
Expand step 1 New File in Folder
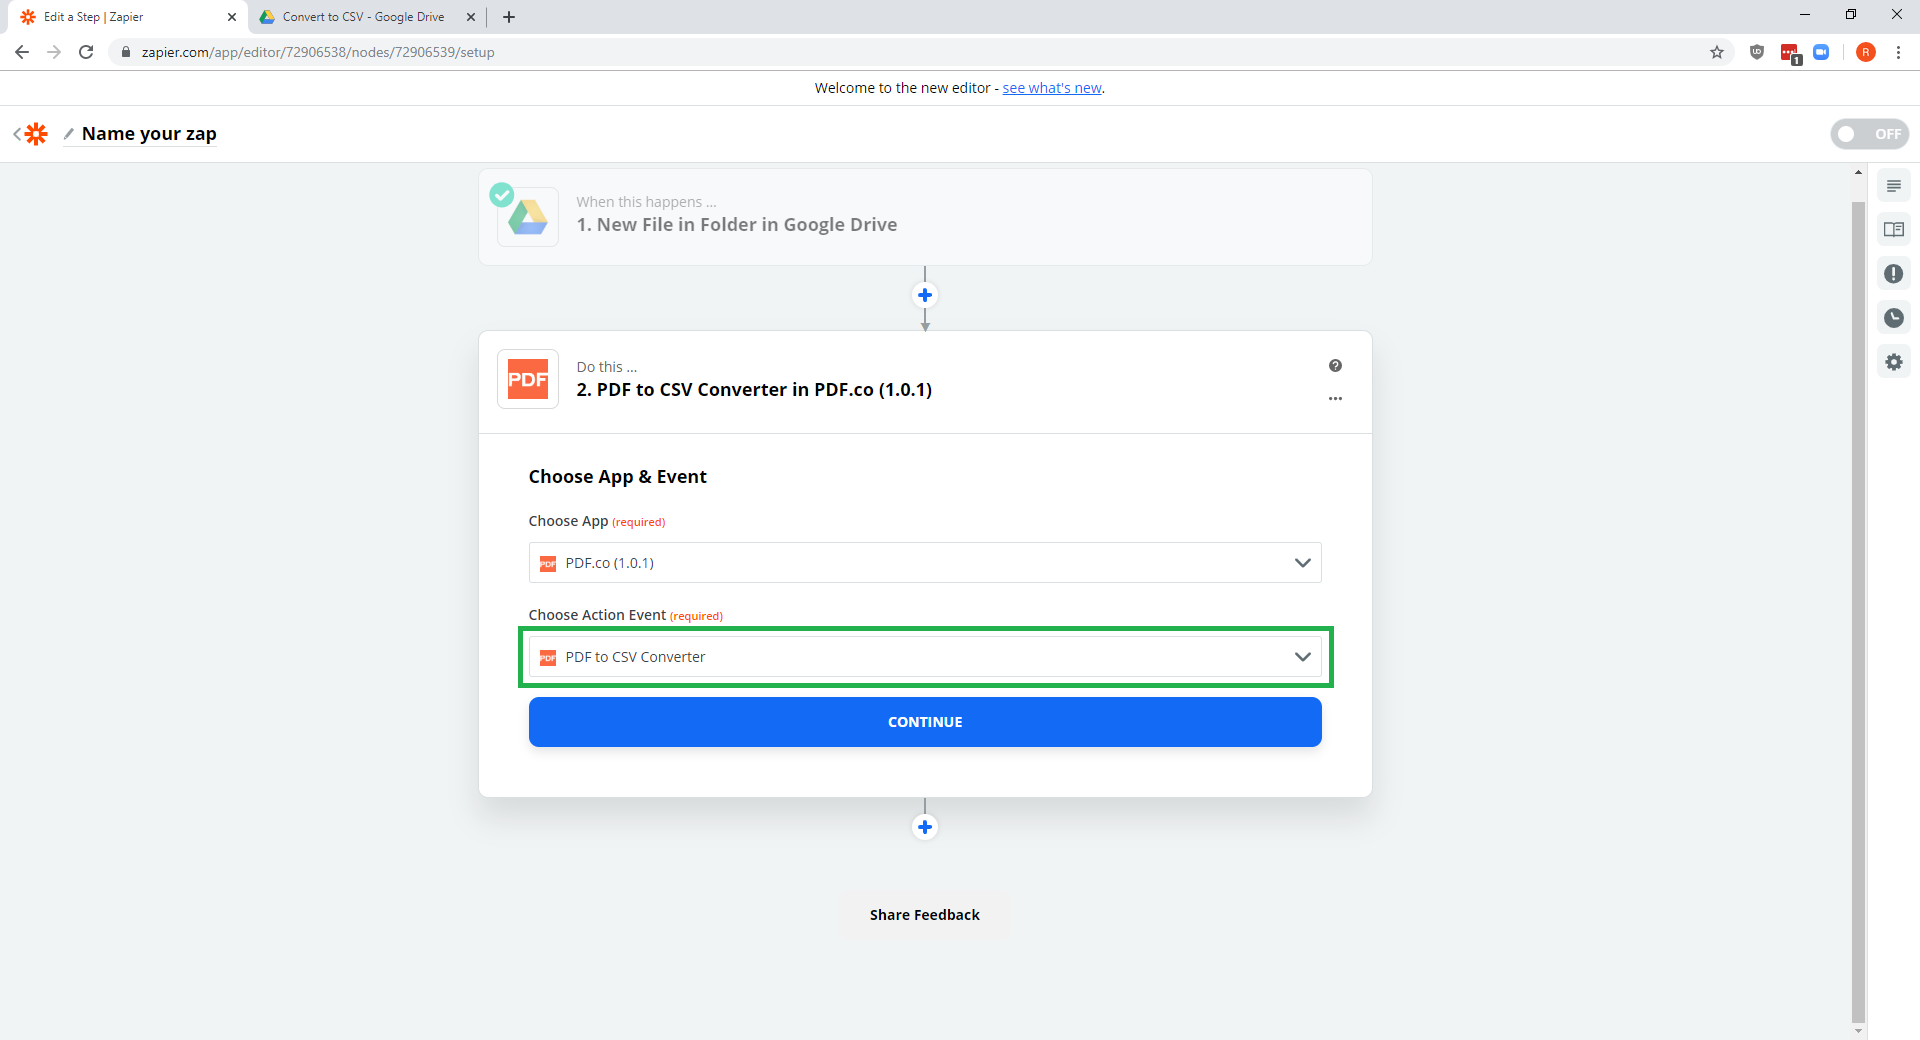tap(925, 217)
